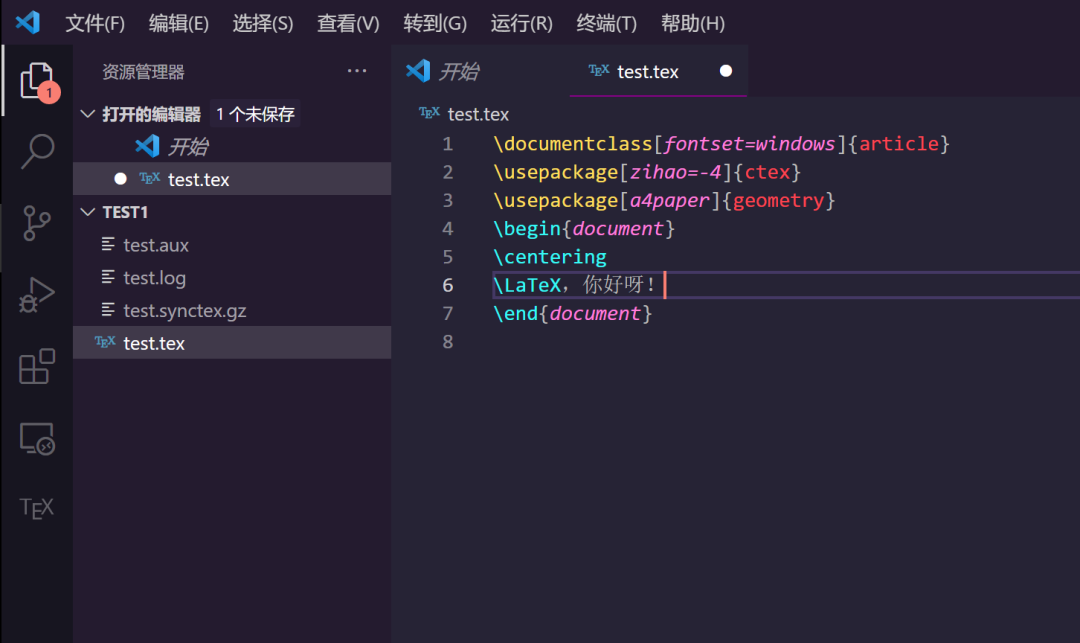The width and height of the screenshot is (1080, 643).
Task: Open the Search view icon
Action: tap(37, 151)
